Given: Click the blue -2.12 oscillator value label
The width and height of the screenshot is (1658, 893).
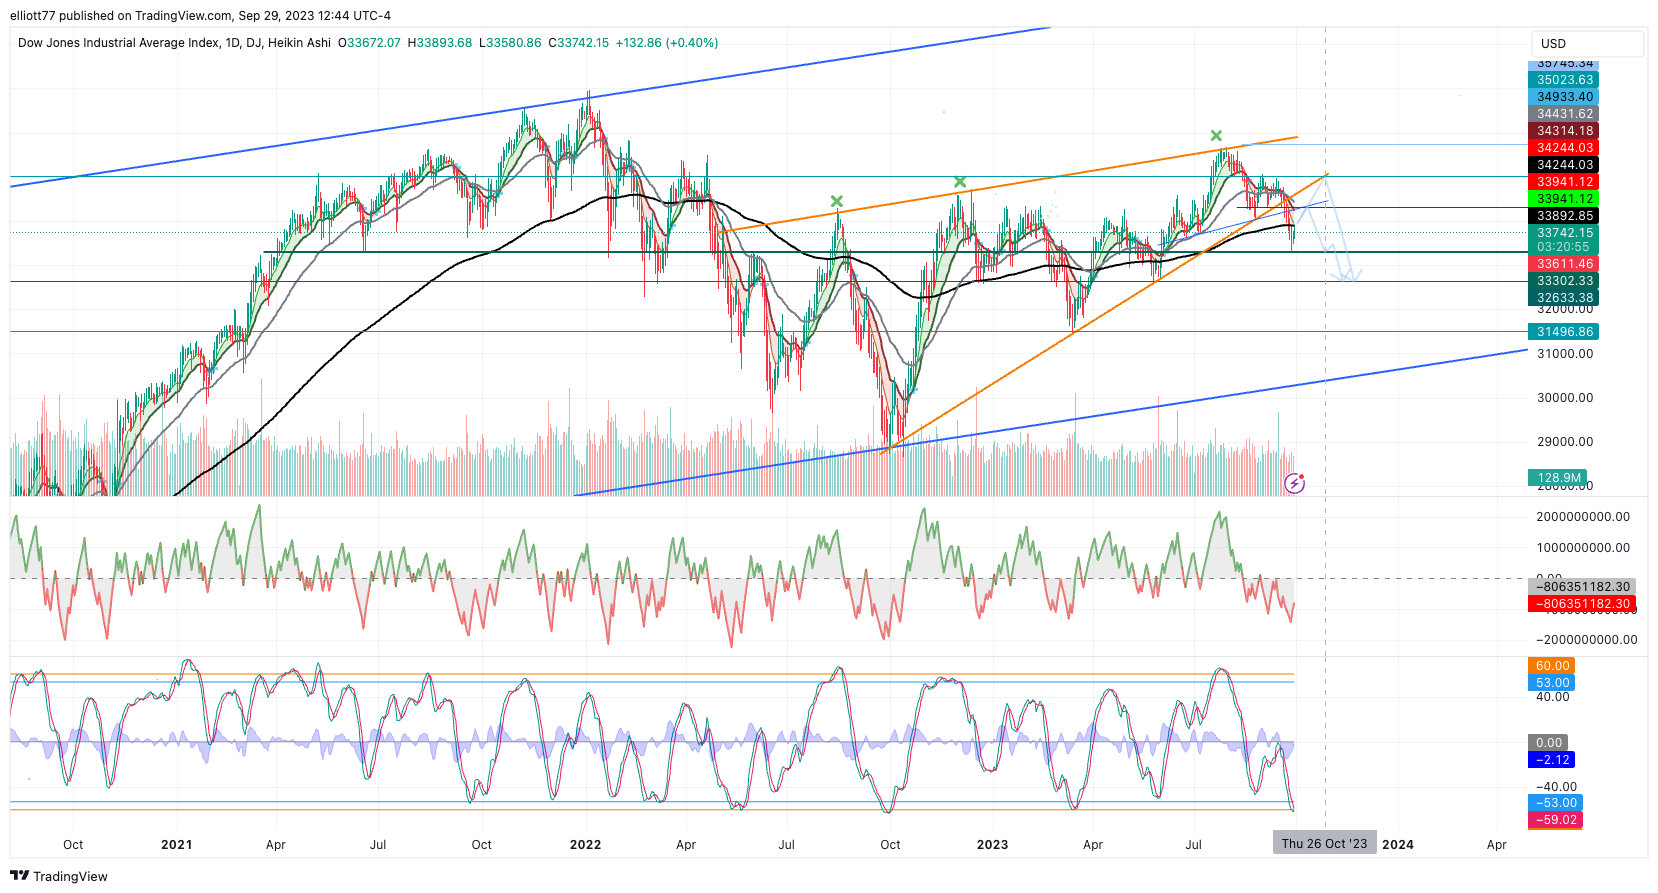Looking at the screenshot, I should coord(1552,760).
